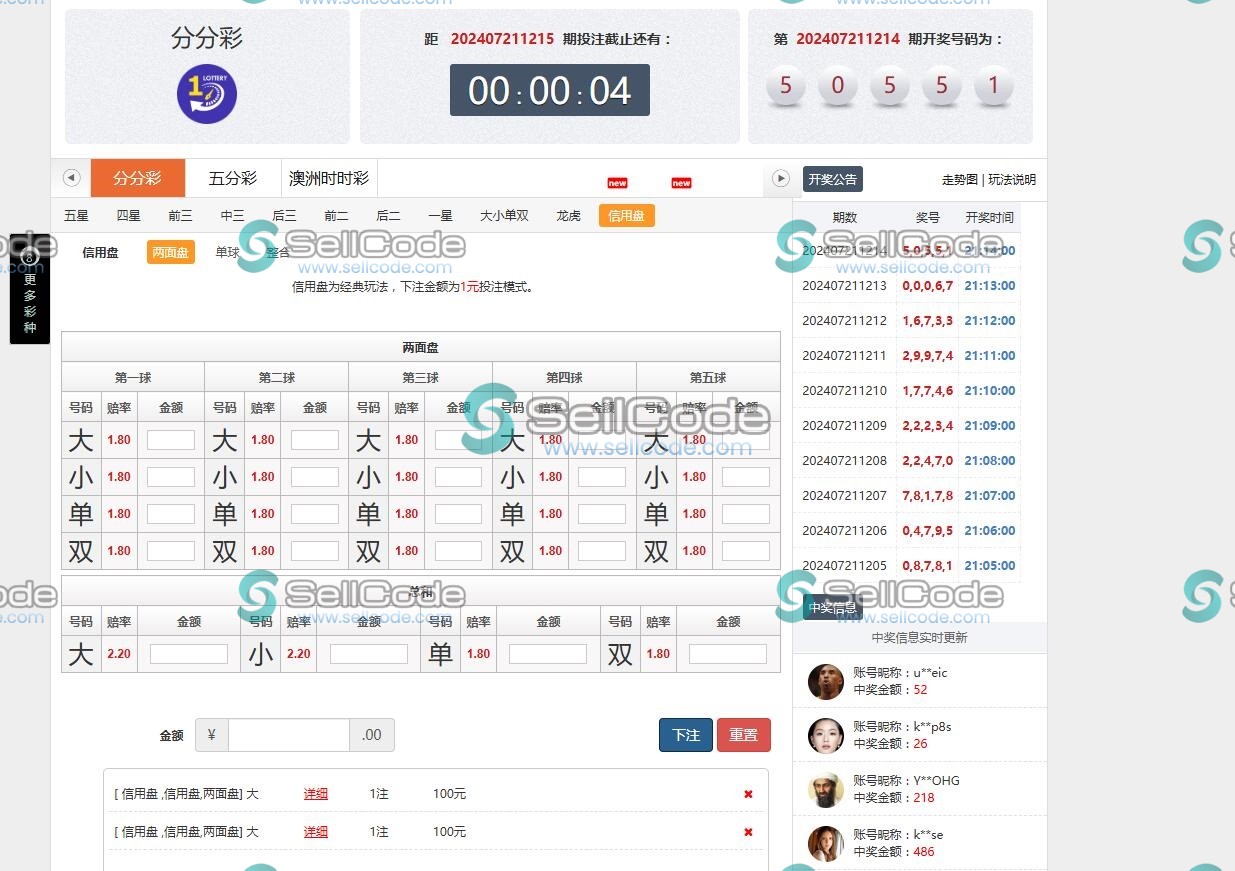Click the winning number ball showing 5
Screen dimensions: 1235x871
[x=785, y=87]
